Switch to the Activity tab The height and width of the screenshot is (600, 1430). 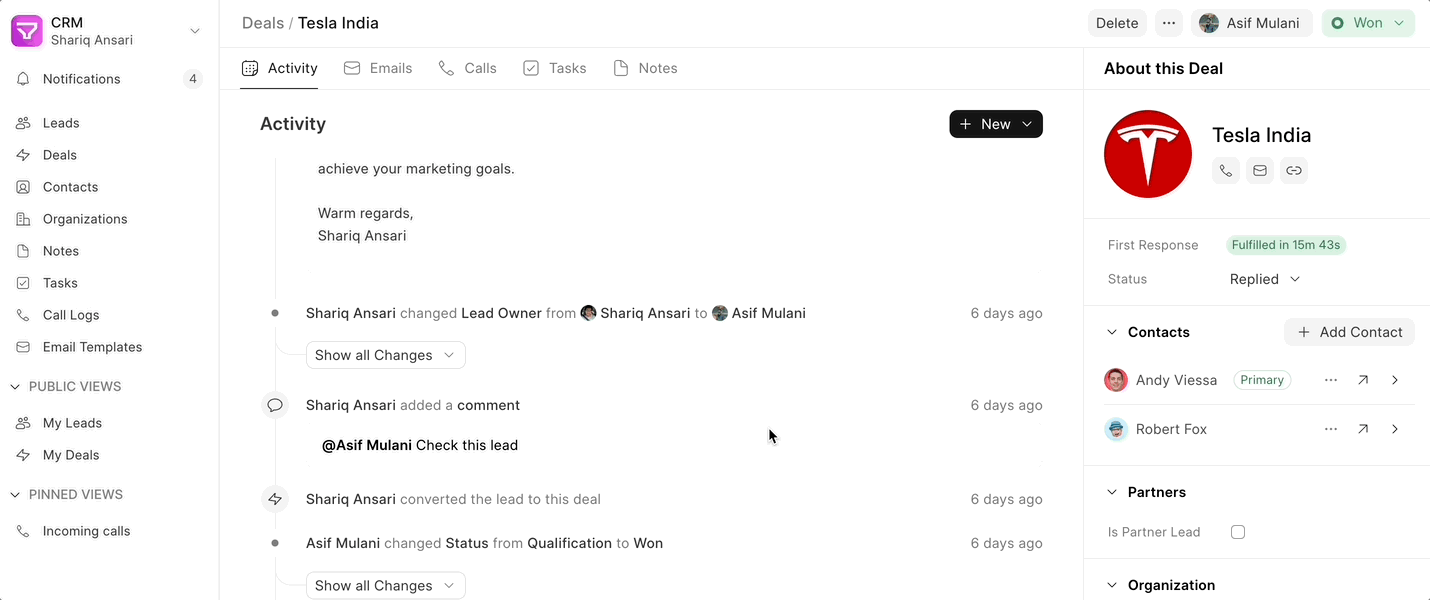(280, 68)
